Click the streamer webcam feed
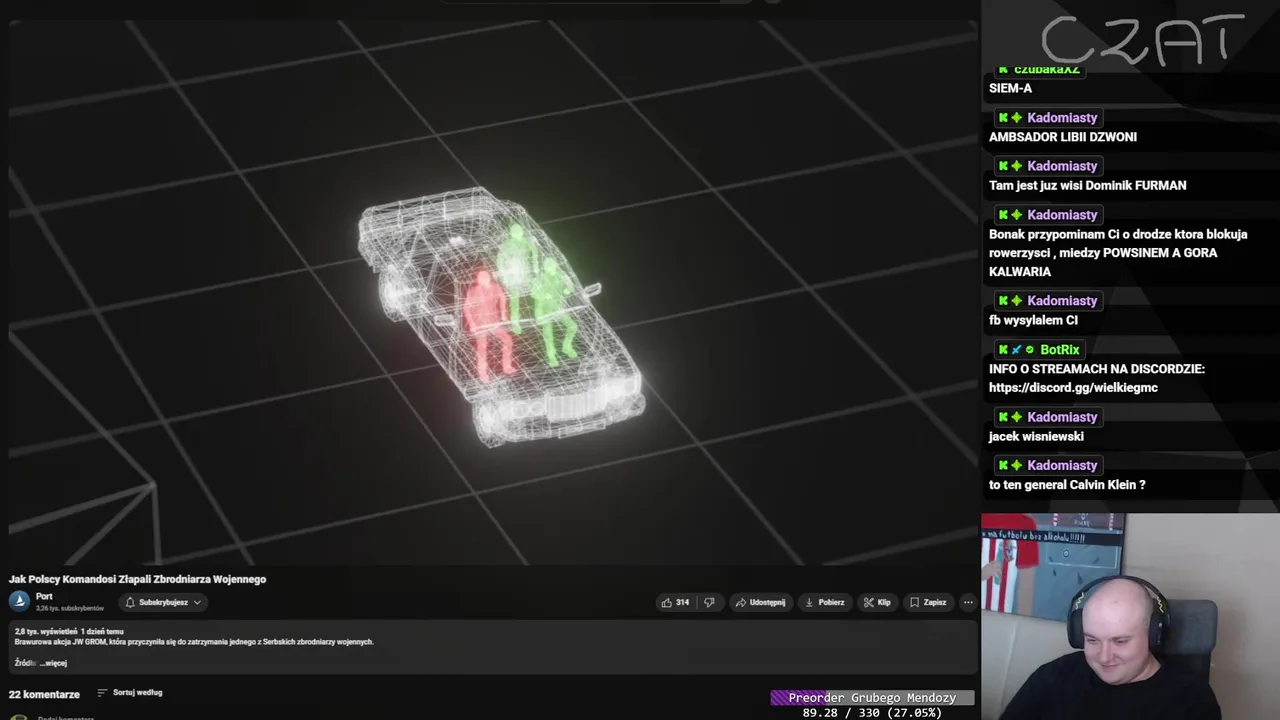 point(1130,616)
